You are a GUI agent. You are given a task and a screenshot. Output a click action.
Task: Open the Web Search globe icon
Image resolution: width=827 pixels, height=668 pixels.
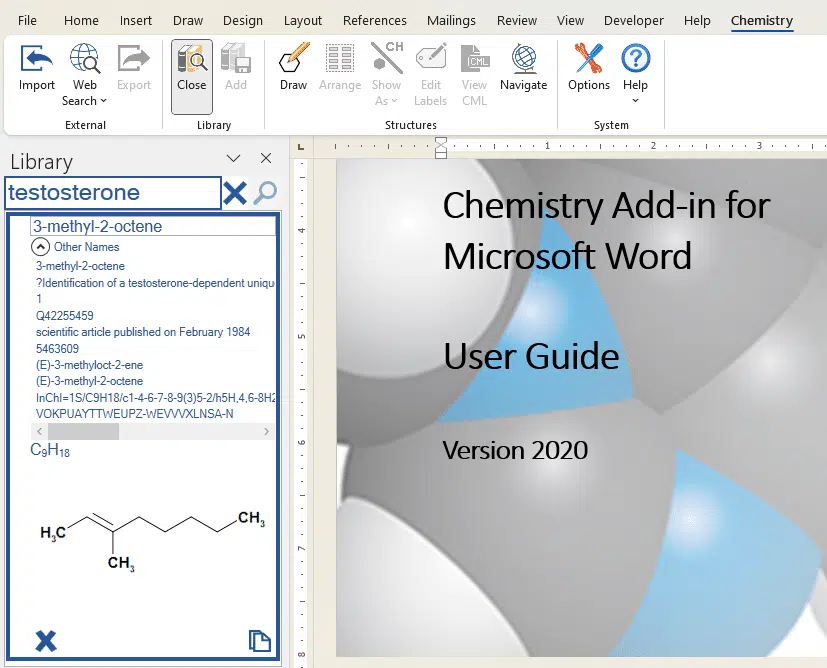(84, 58)
